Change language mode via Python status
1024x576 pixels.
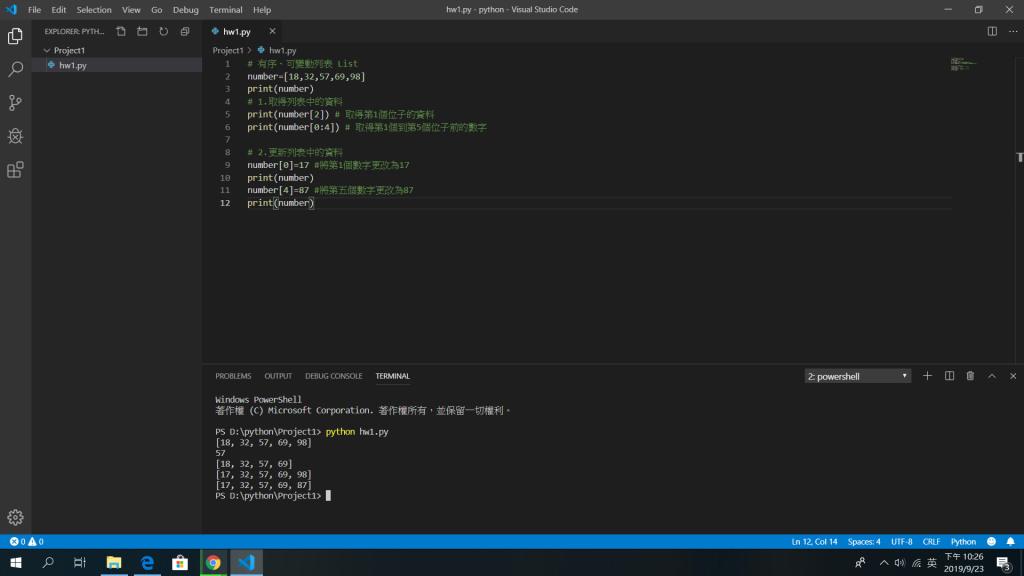pyautogui.click(x=963, y=541)
